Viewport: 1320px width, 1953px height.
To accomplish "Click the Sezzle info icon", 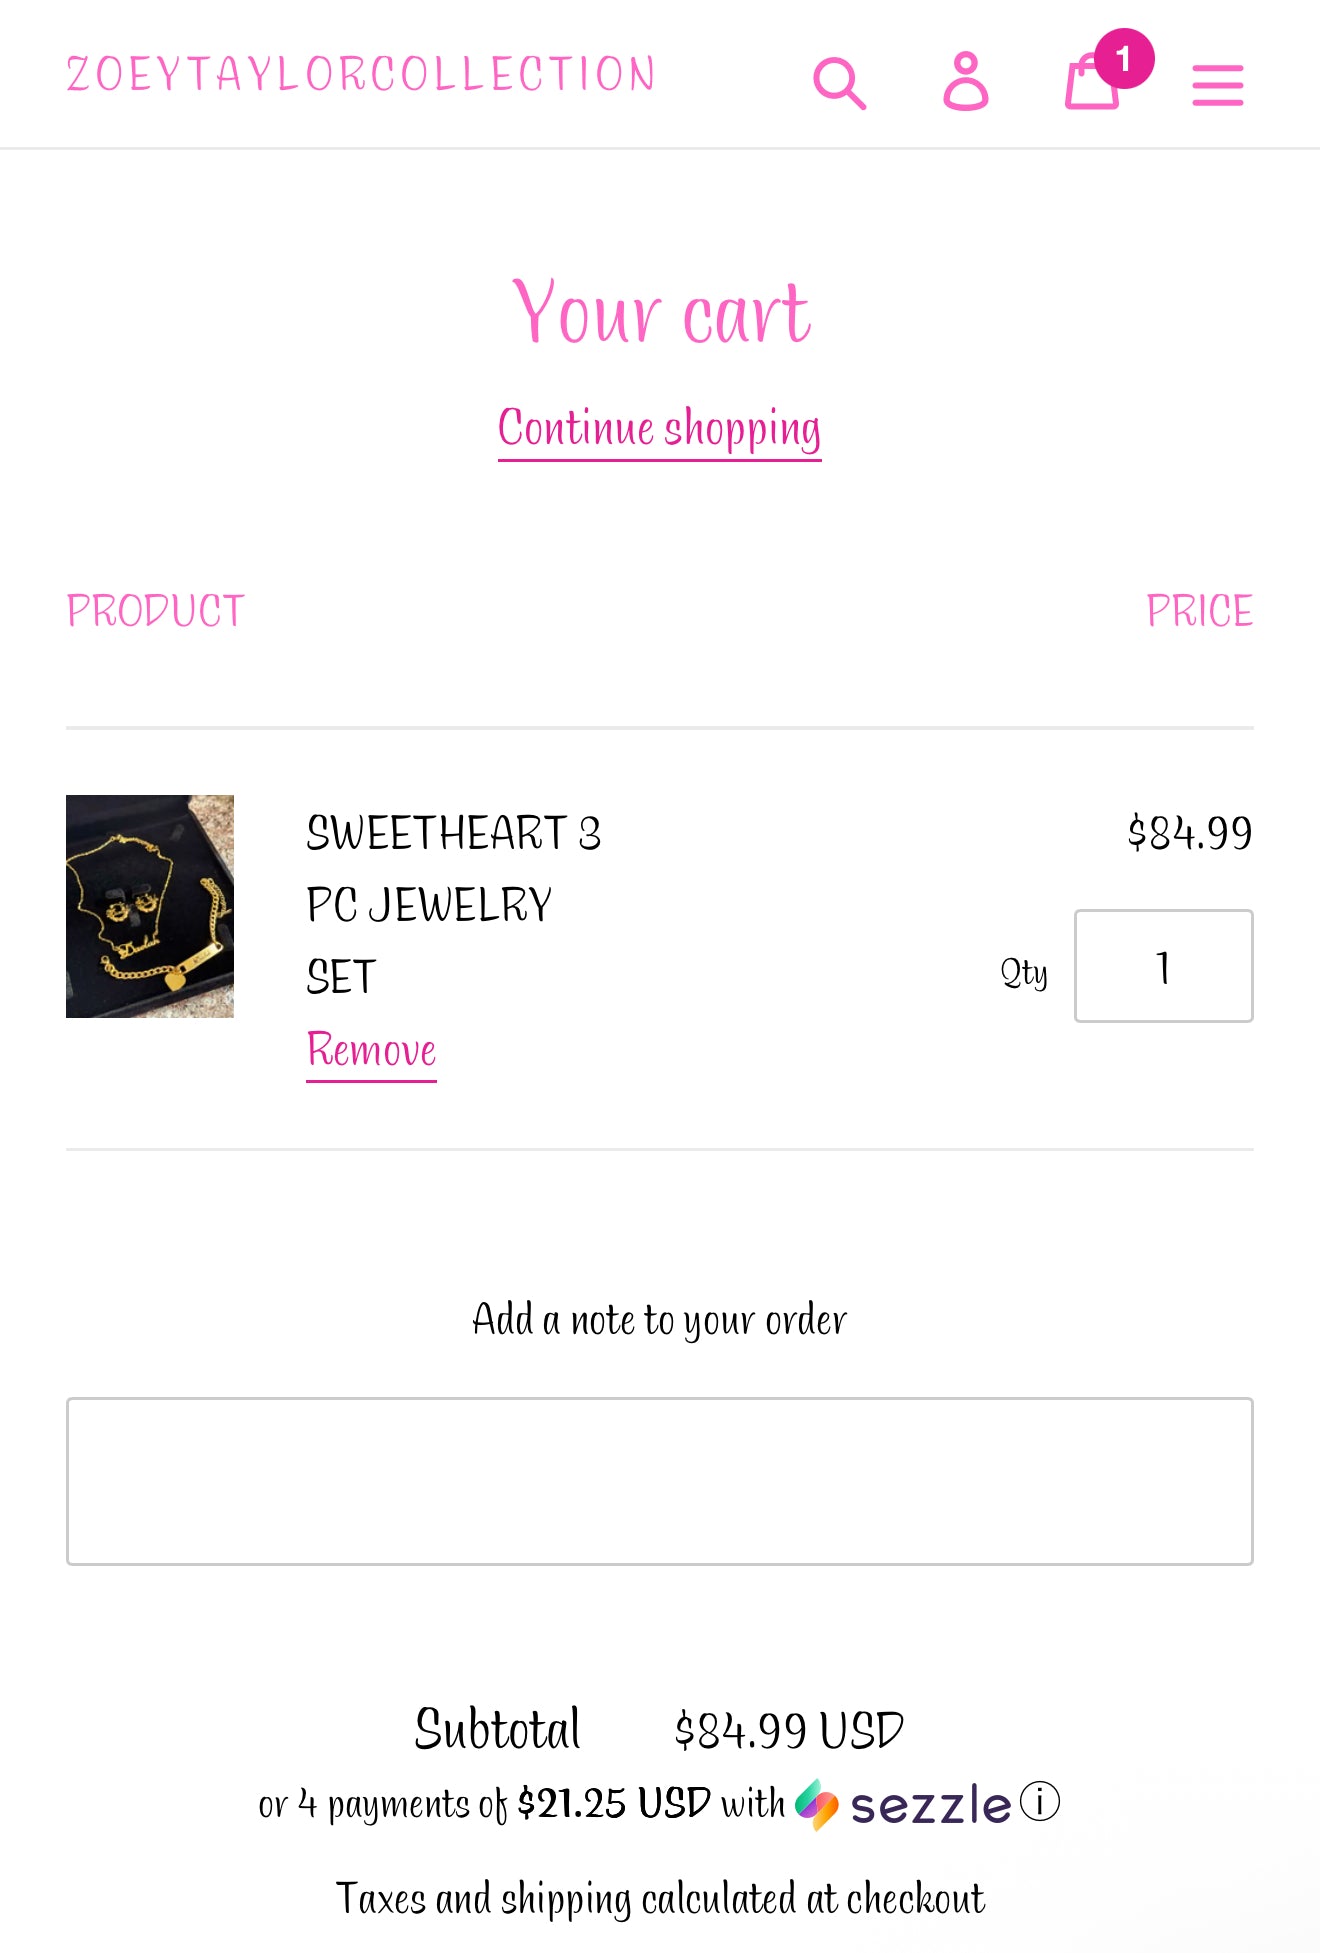I will [x=1040, y=1802].
